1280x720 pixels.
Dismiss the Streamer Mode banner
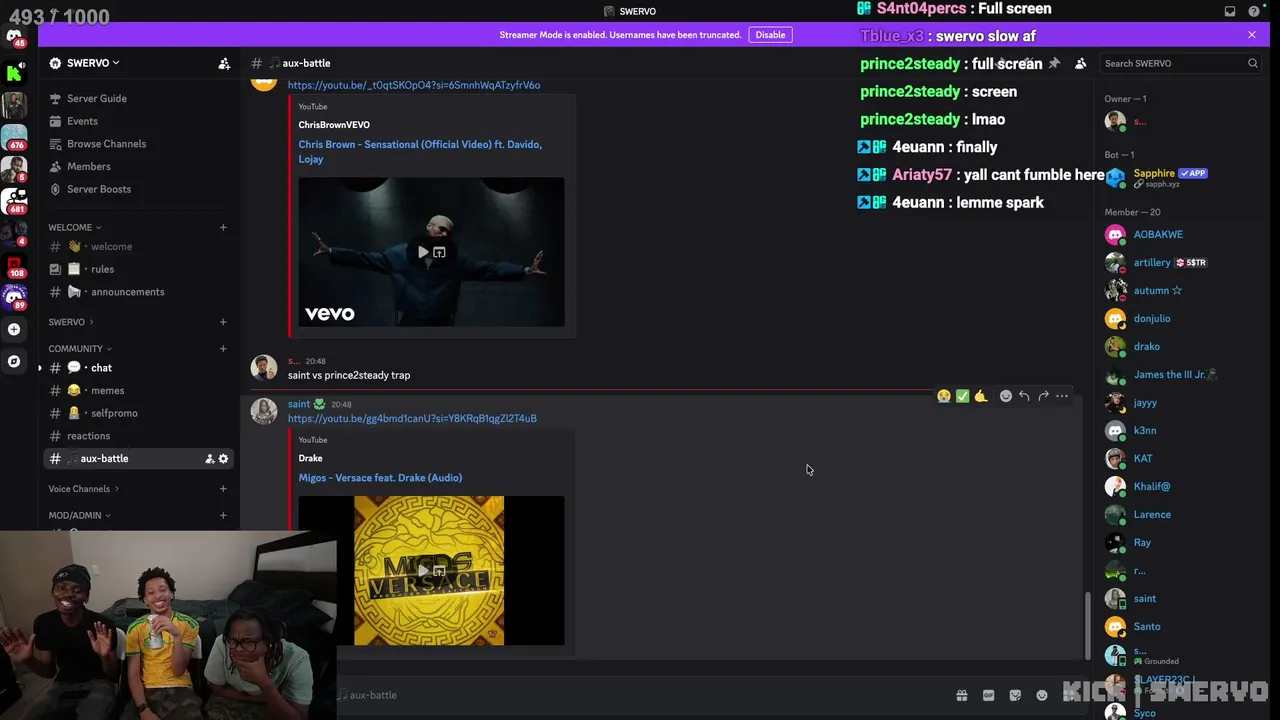pyautogui.click(x=1251, y=35)
